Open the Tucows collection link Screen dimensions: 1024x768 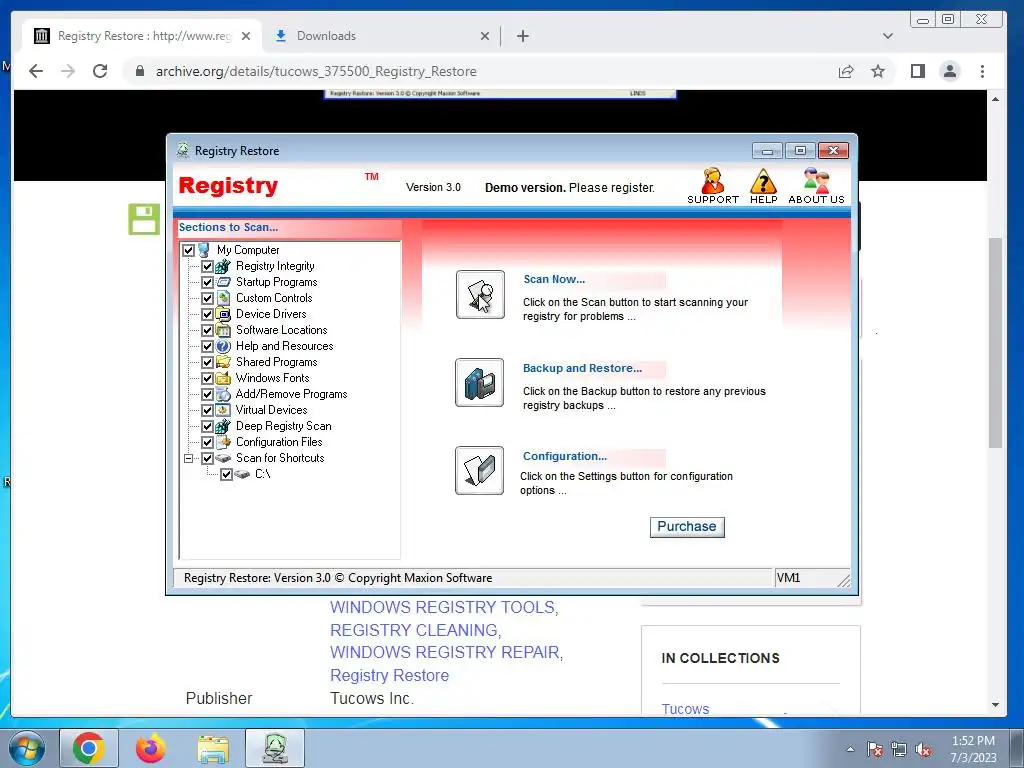click(685, 709)
